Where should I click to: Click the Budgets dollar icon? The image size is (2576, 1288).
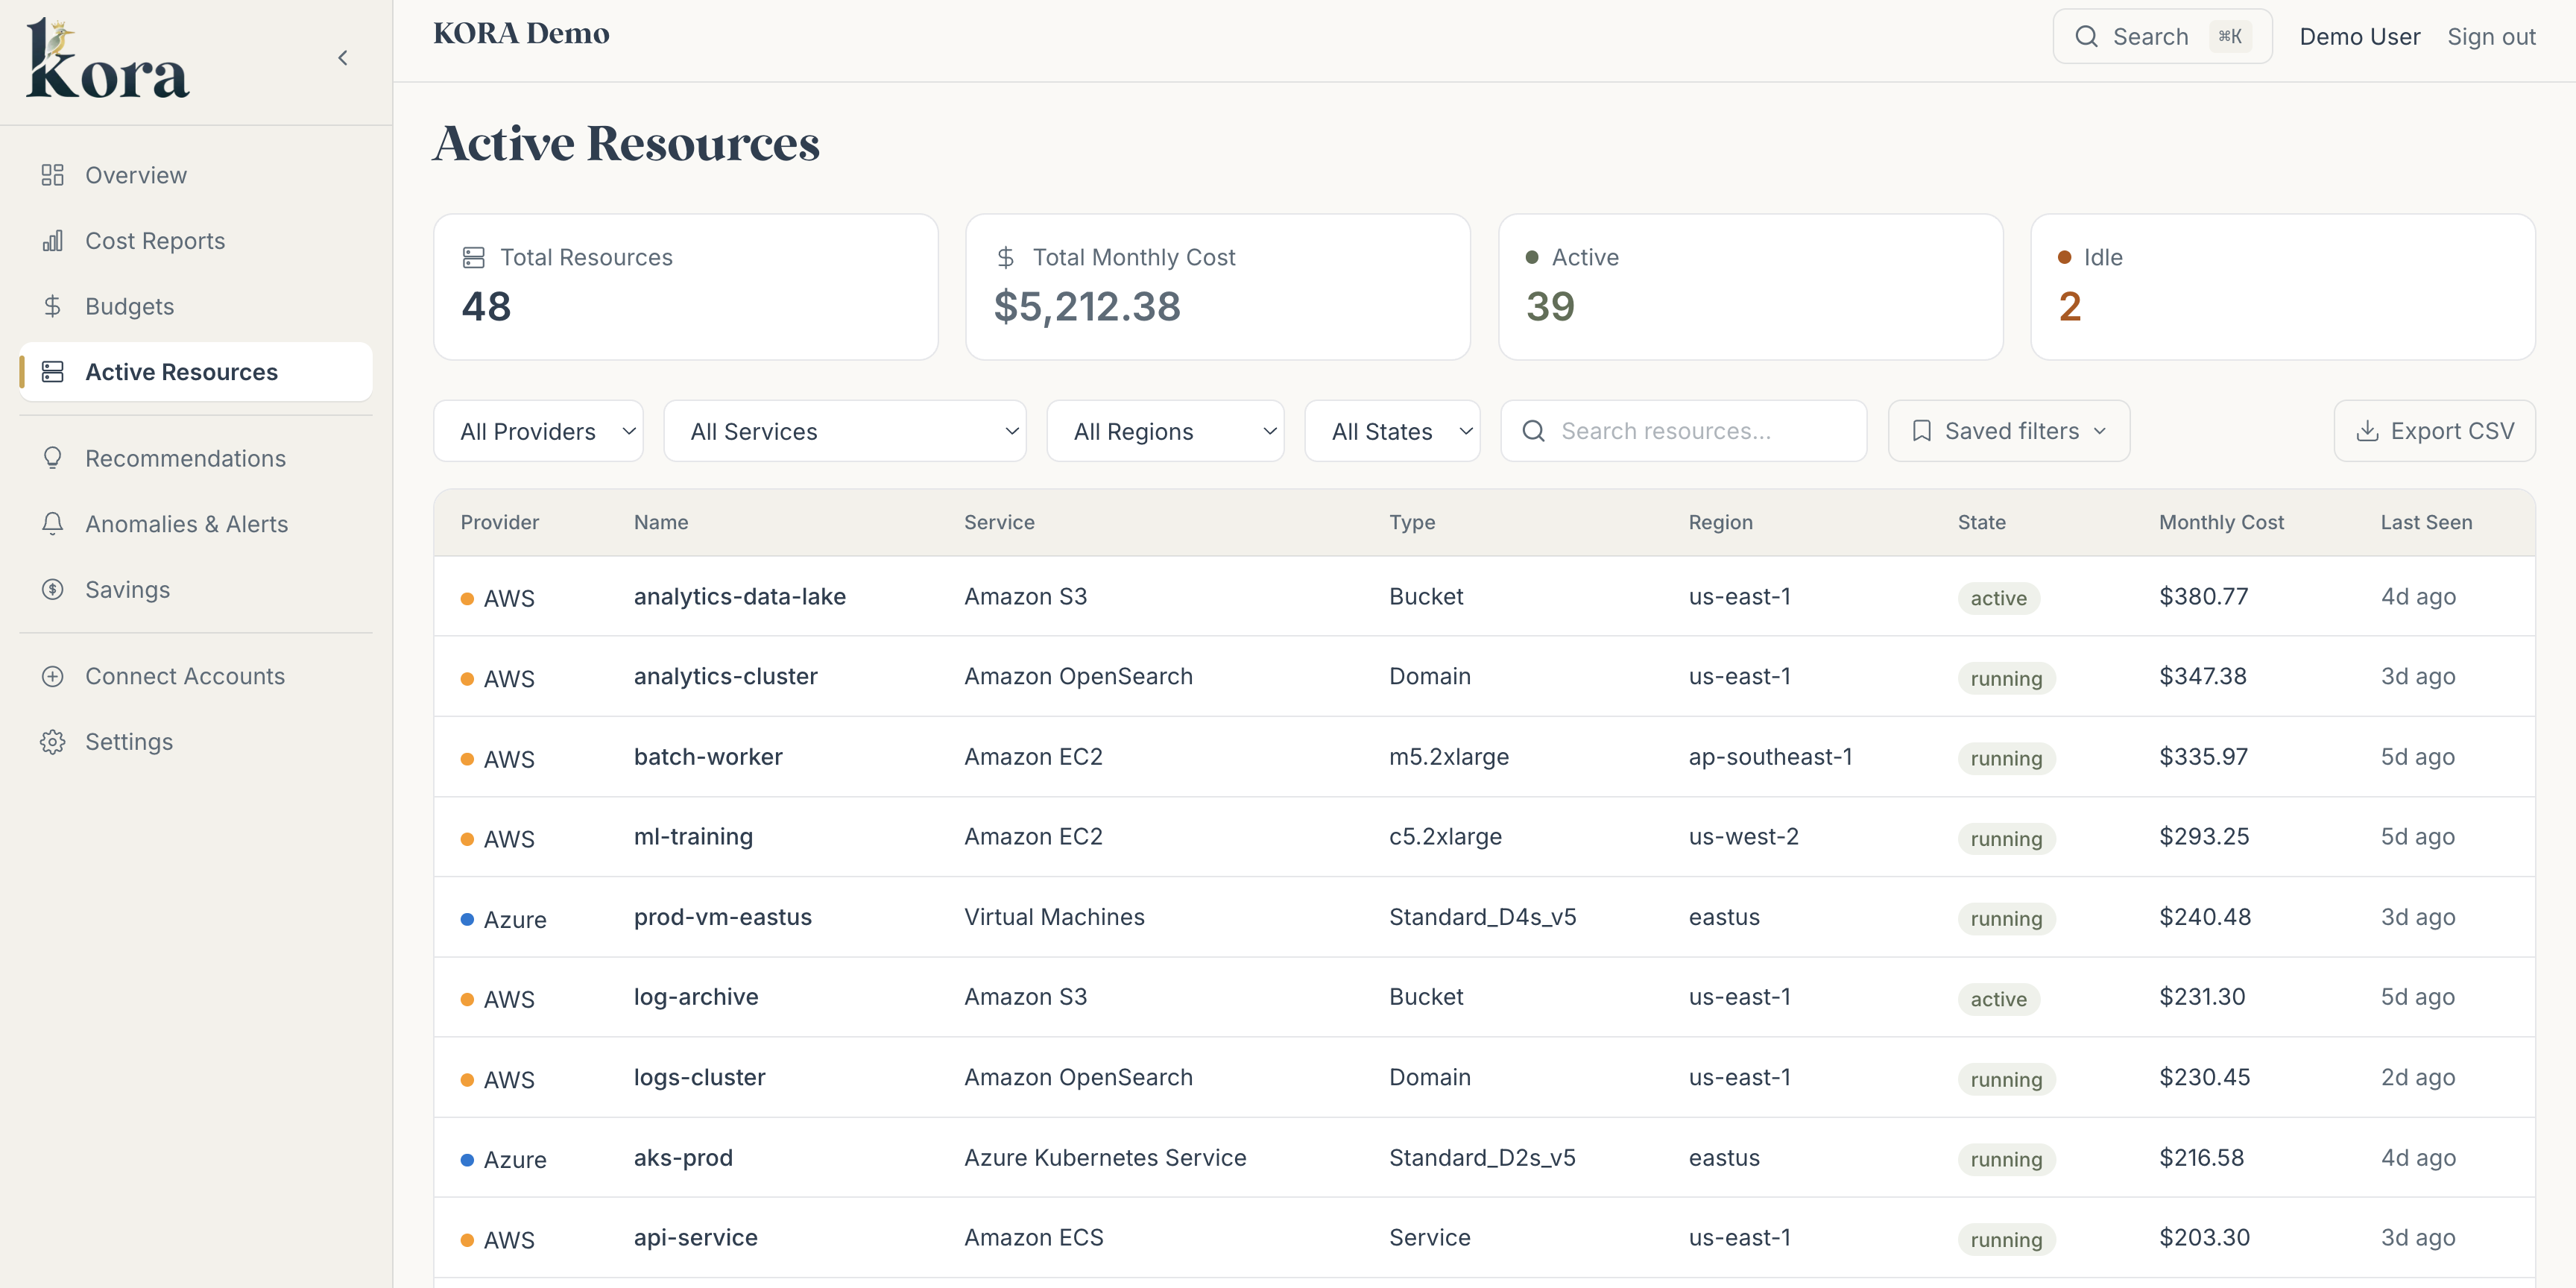(x=53, y=306)
